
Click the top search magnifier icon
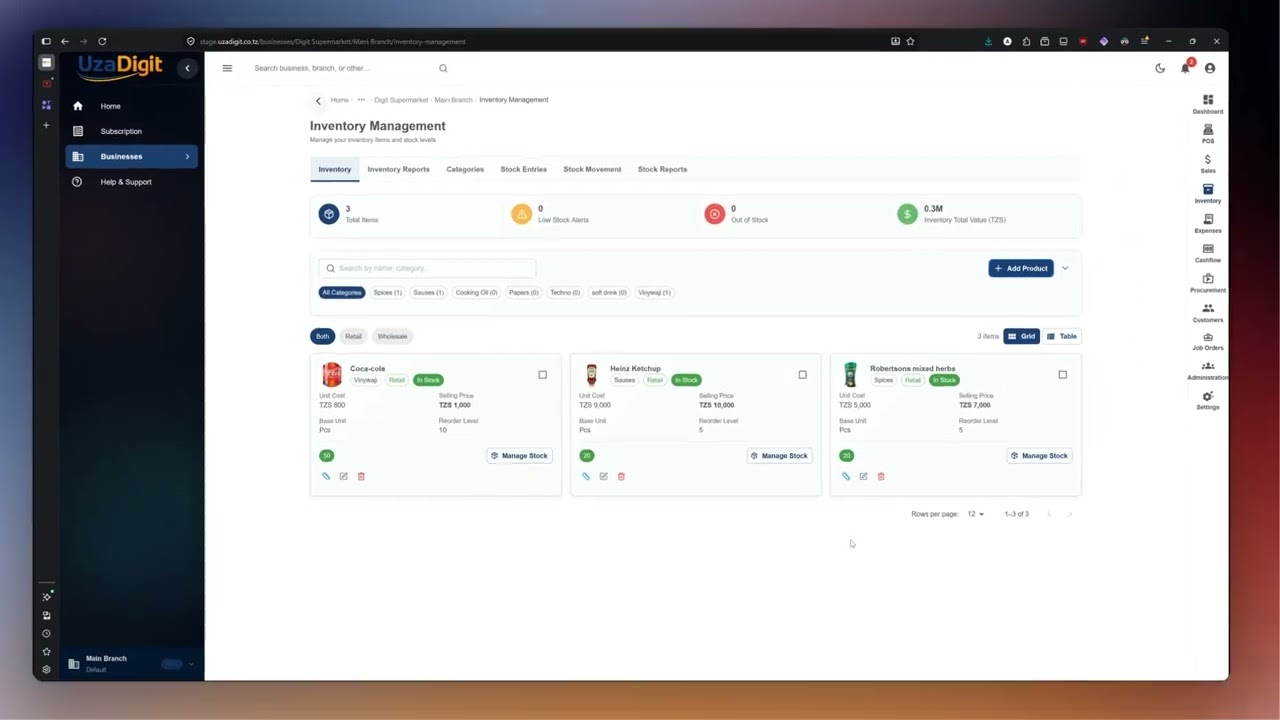pyautogui.click(x=443, y=68)
